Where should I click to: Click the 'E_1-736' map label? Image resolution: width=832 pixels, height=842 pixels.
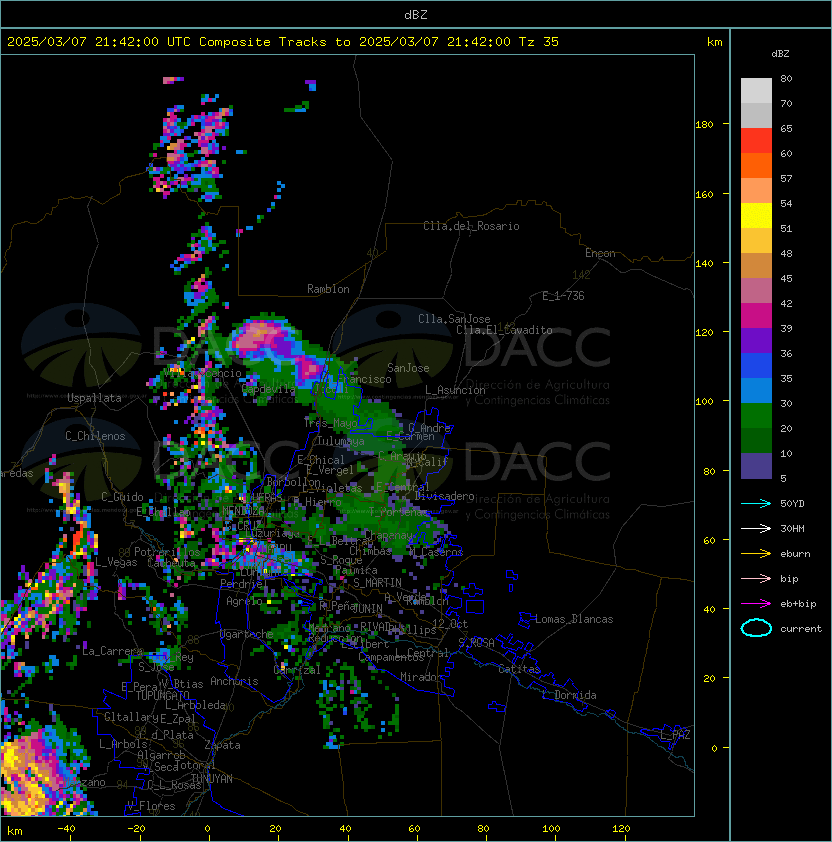click(563, 296)
